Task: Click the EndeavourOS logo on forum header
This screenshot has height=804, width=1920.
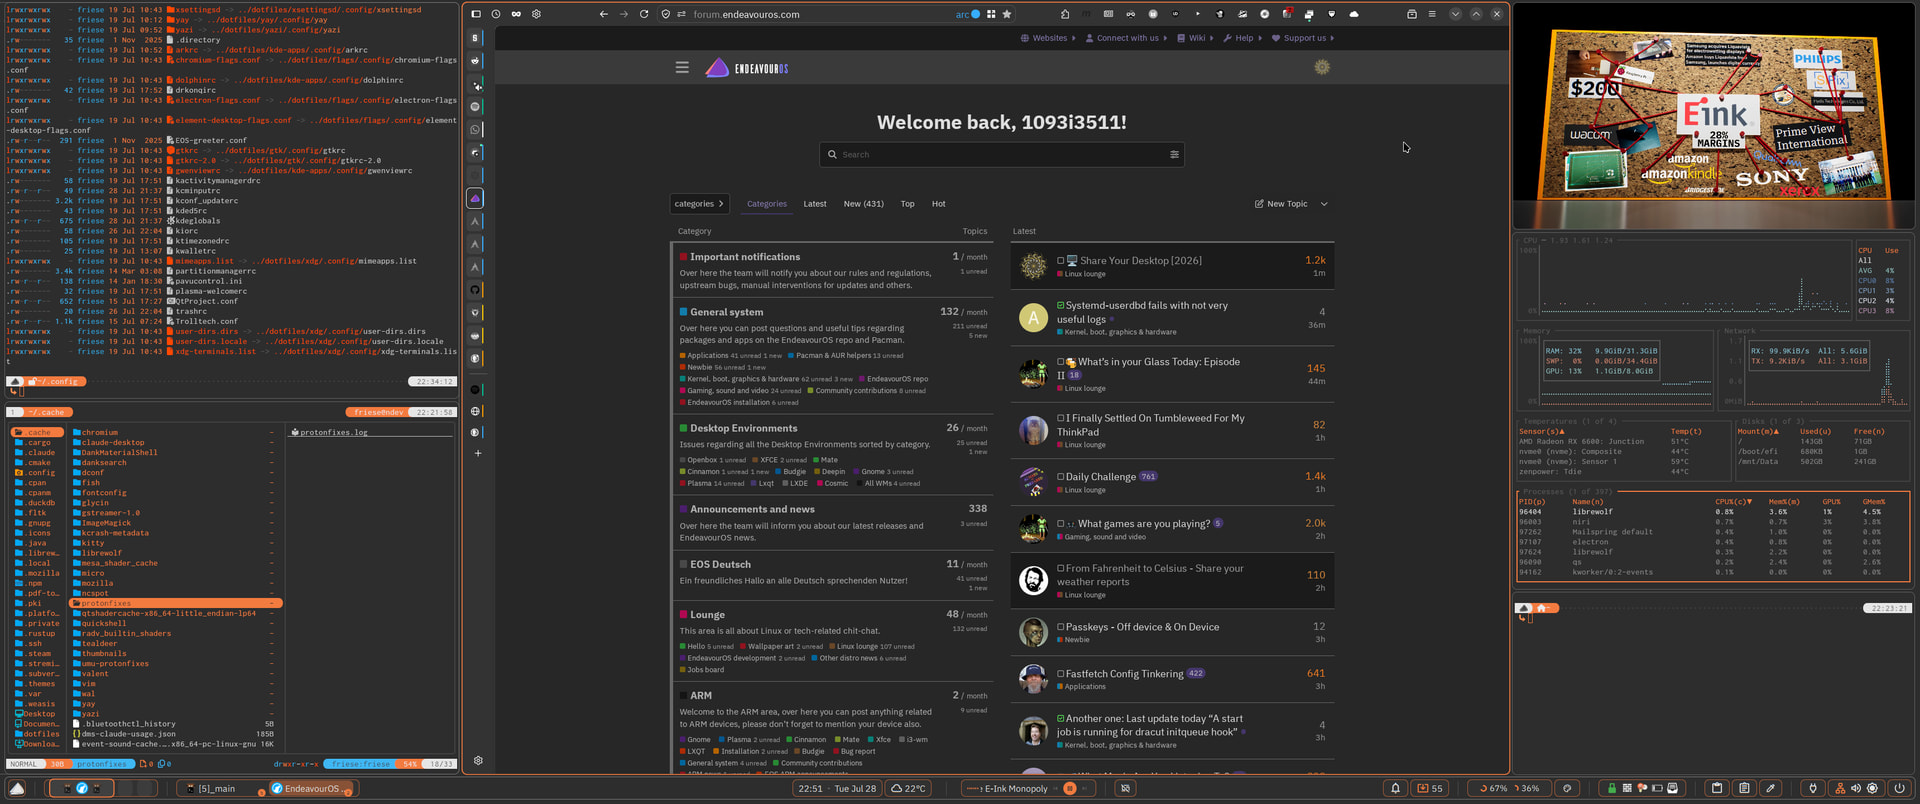Action: tap(747, 68)
